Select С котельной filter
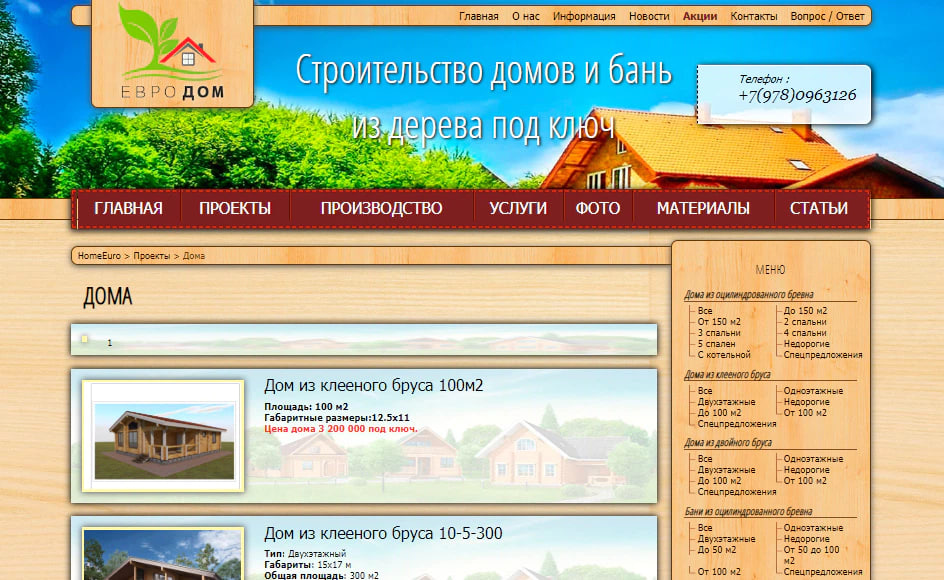The height and width of the screenshot is (580, 944). pyautogui.click(x=724, y=355)
